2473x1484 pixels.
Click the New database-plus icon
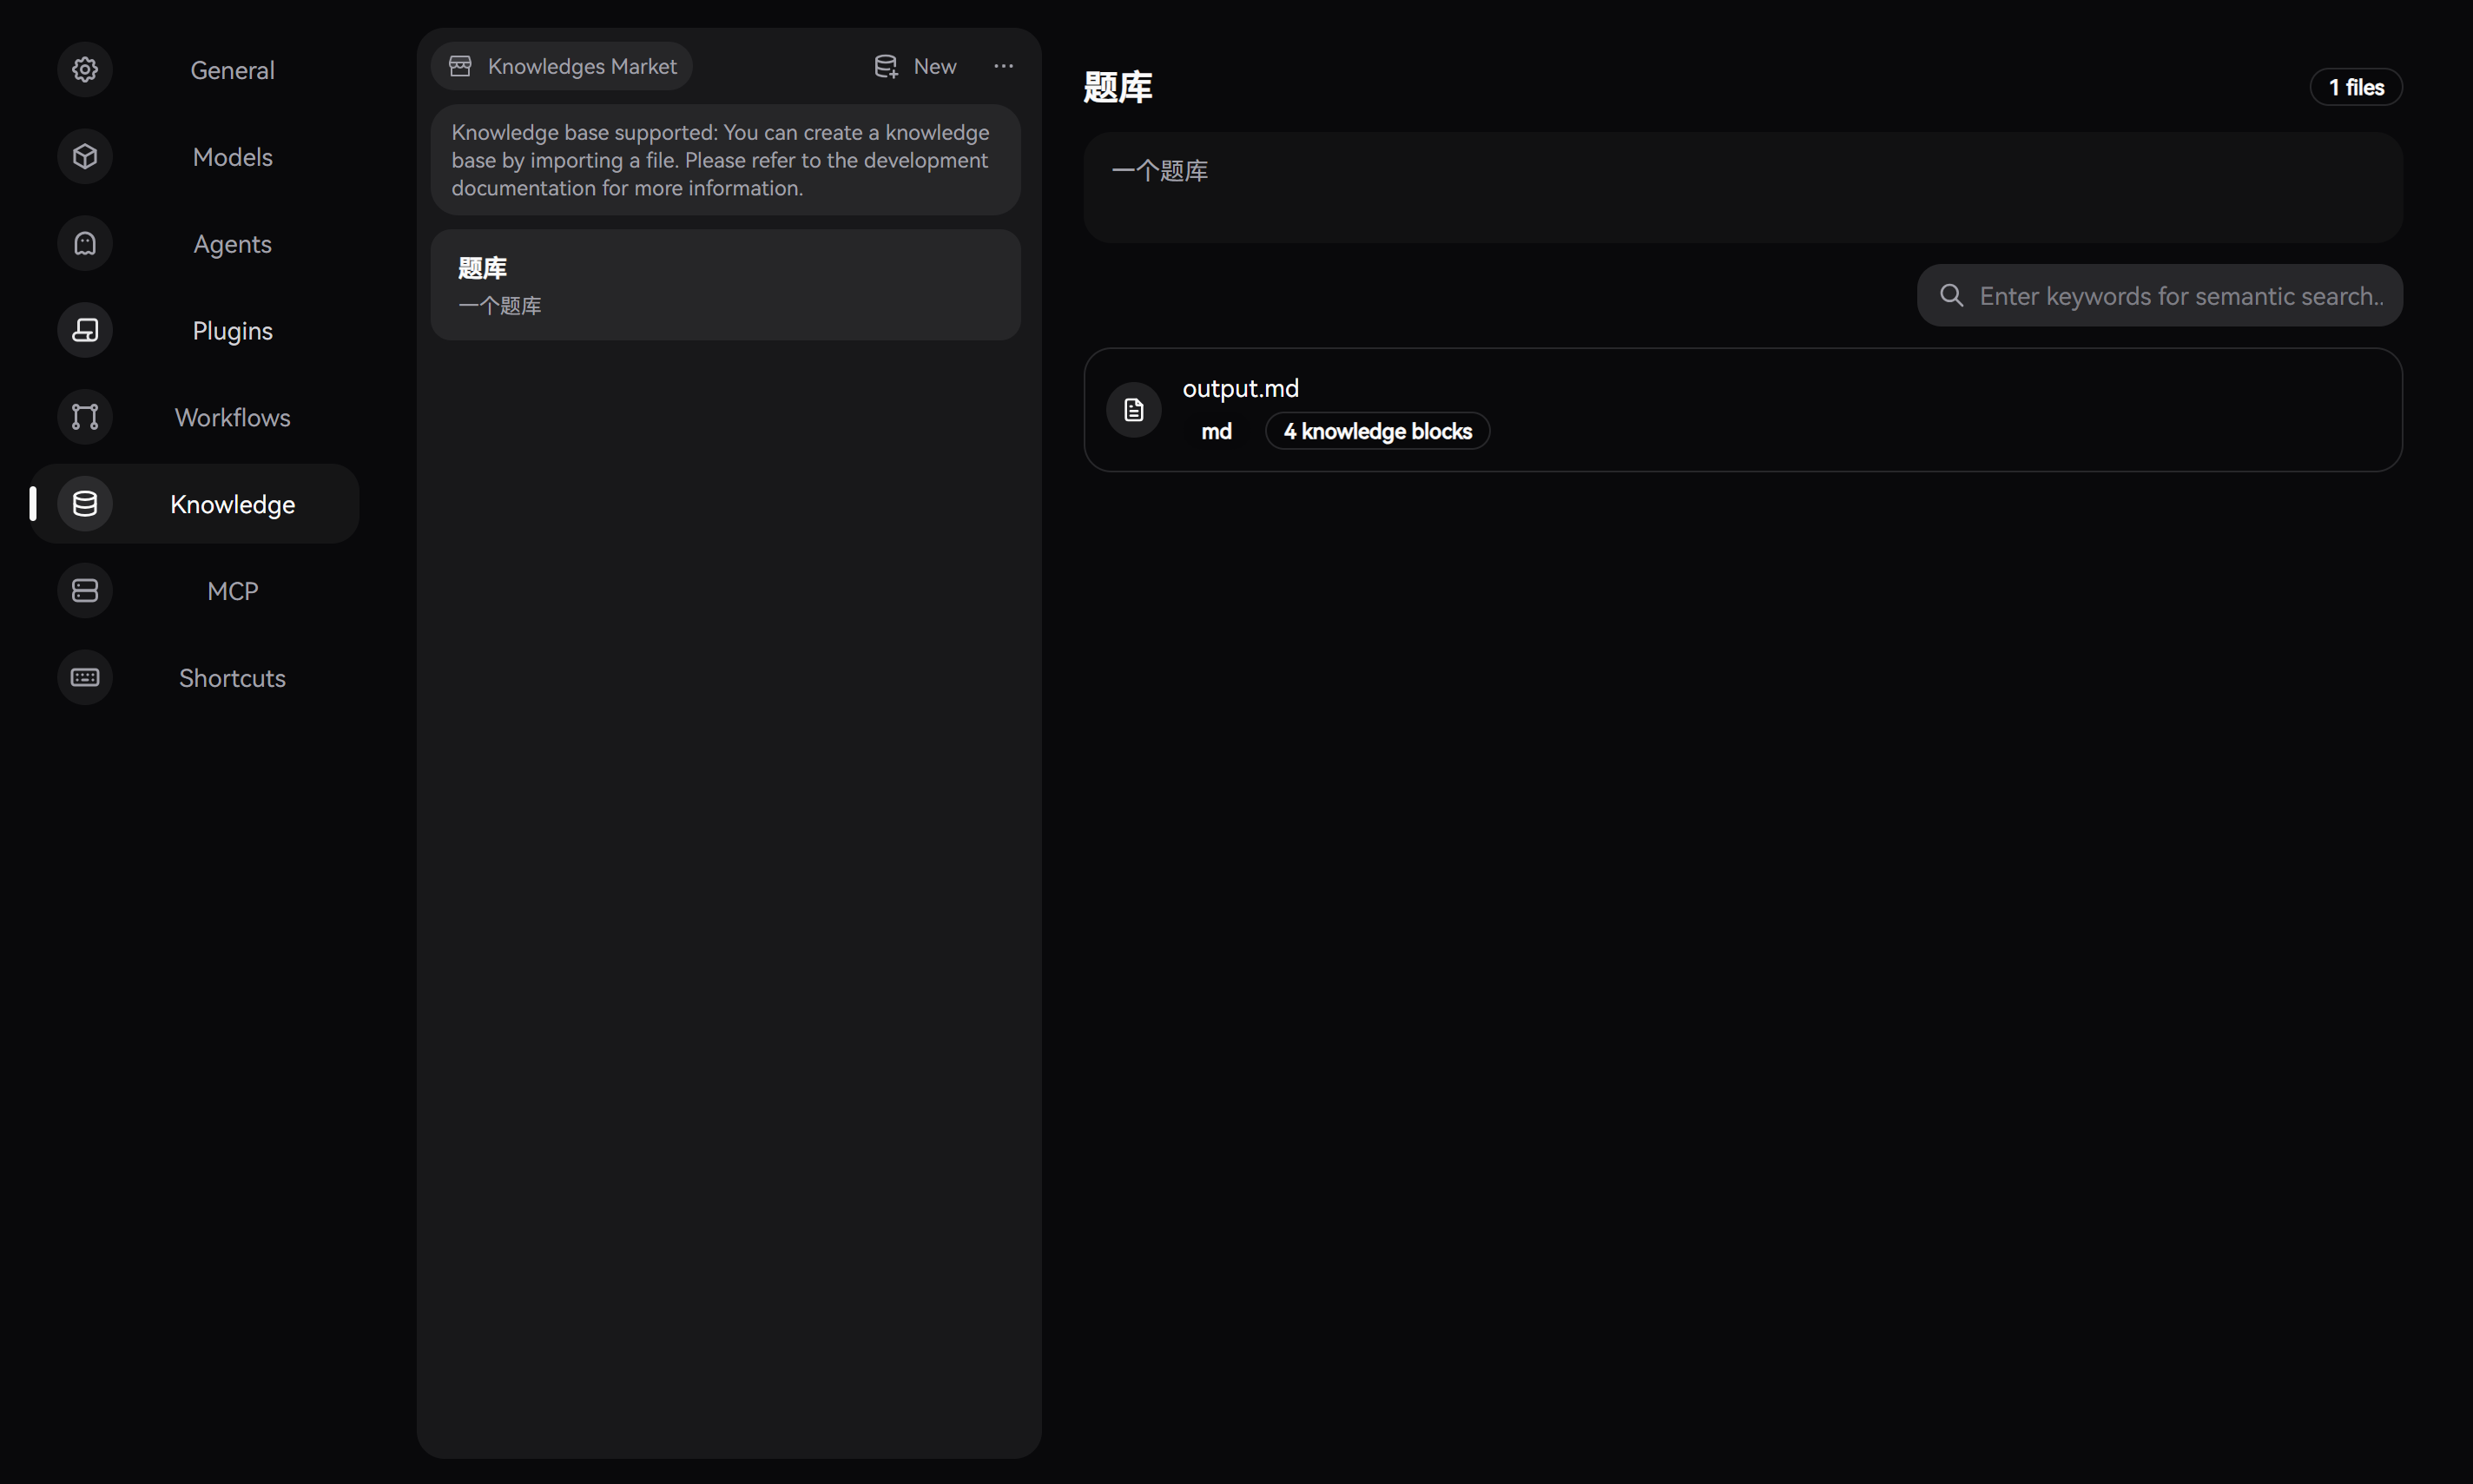pyautogui.click(x=886, y=66)
